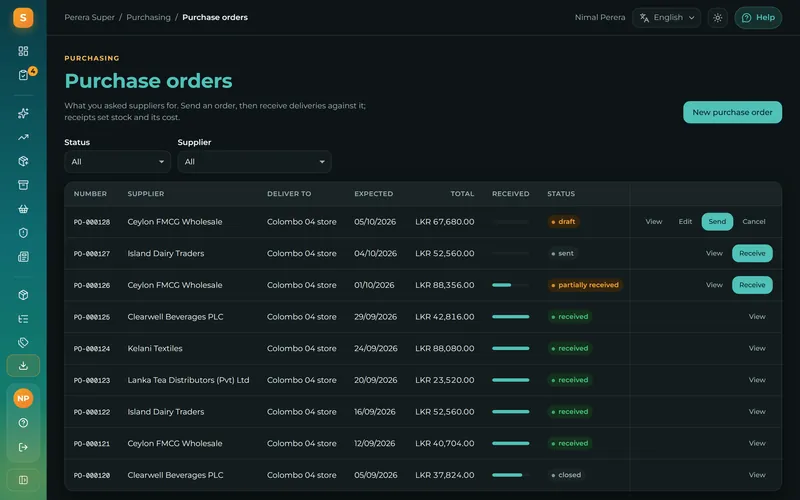Click Purchasing in the breadcrumb

point(148,17)
